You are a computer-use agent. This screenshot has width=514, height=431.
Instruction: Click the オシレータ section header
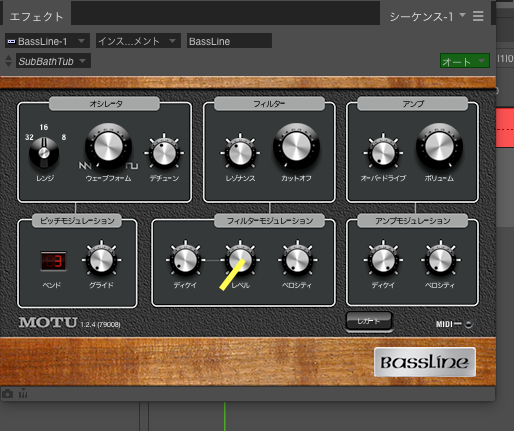[104, 104]
